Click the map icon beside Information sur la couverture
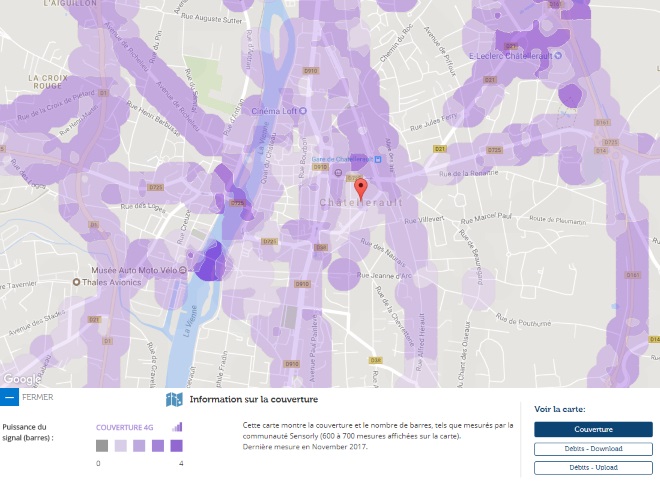This screenshot has width=660, height=489. pos(174,399)
